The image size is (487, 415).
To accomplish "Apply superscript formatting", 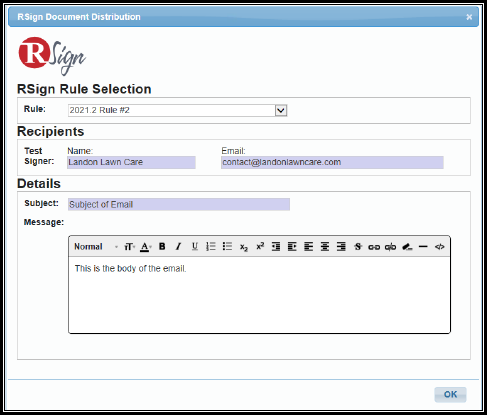I will pyautogui.click(x=260, y=246).
